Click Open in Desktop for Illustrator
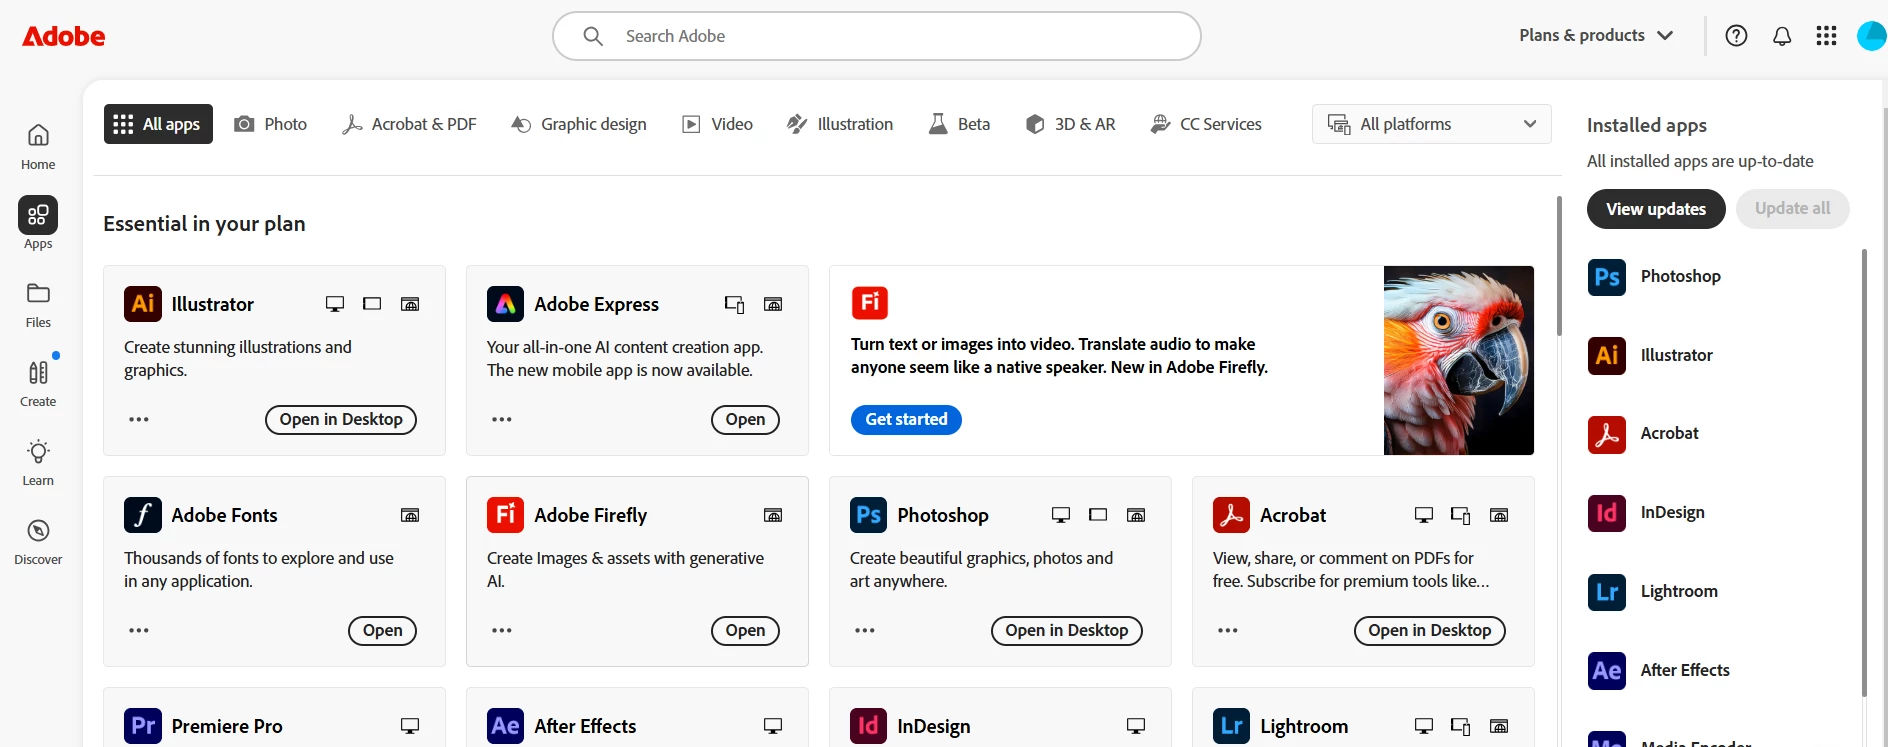Image resolution: width=1888 pixels, height=747 pixels. [341, 420]
